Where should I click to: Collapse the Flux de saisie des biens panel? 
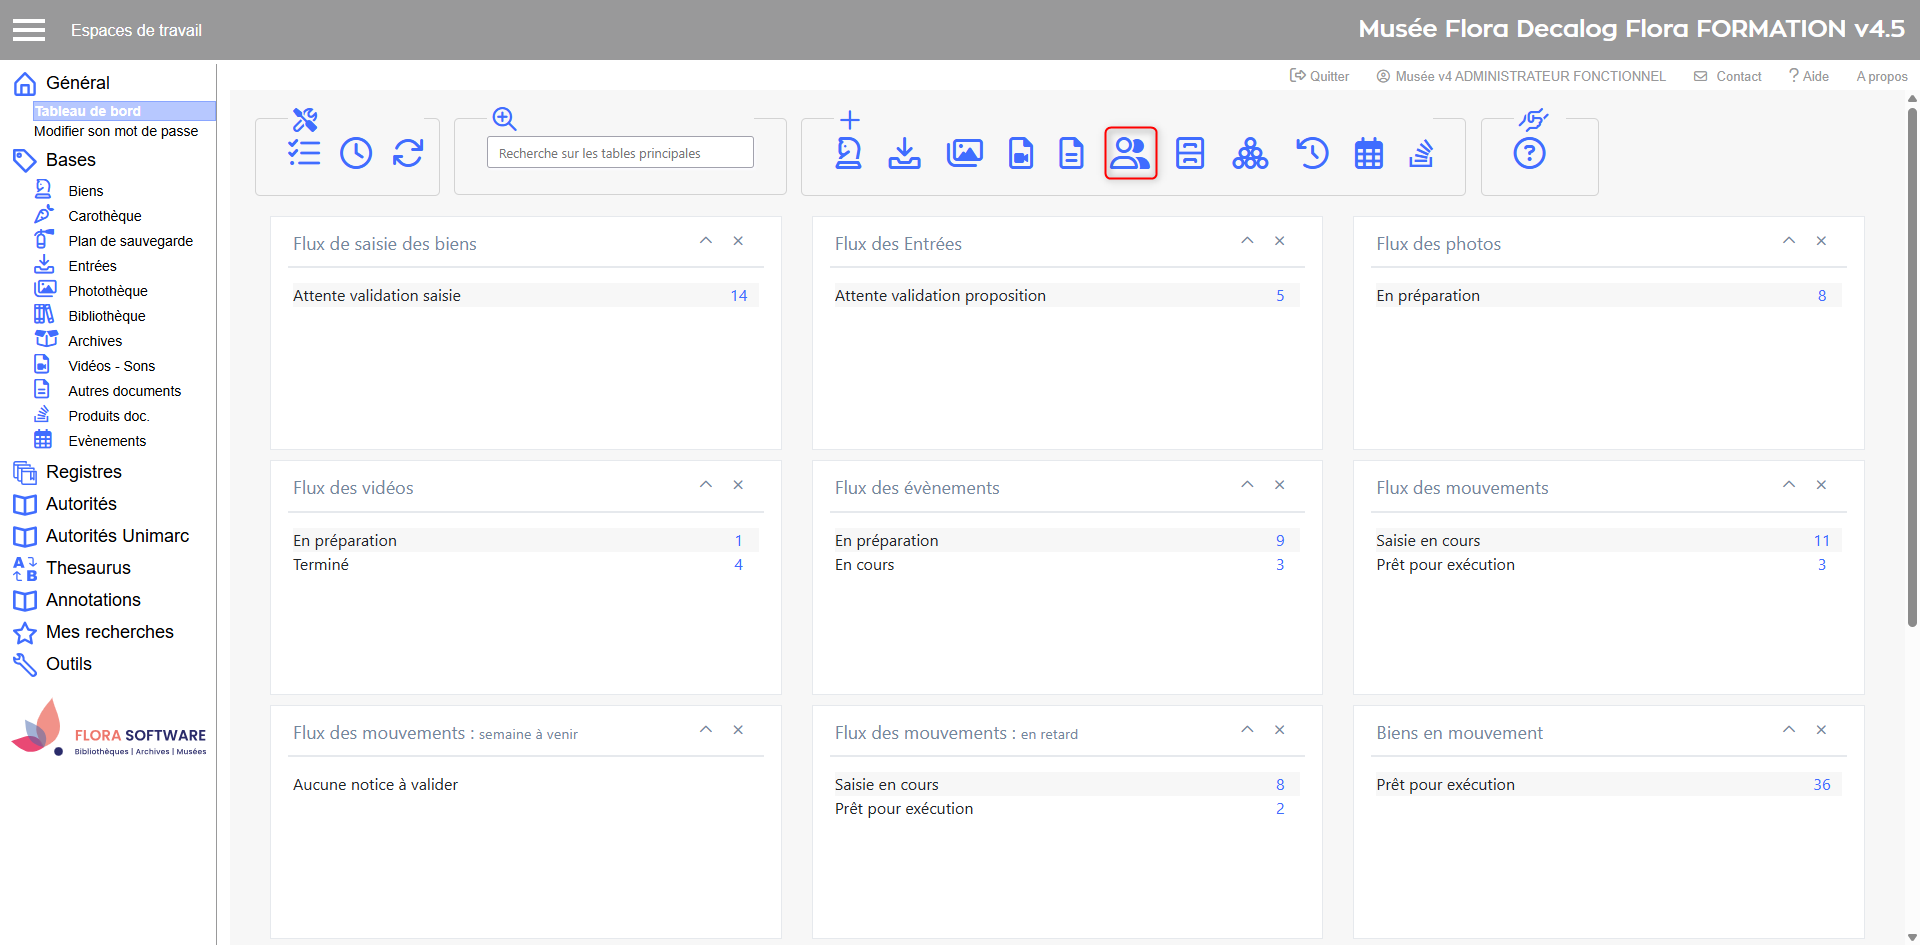coord(706,241)
